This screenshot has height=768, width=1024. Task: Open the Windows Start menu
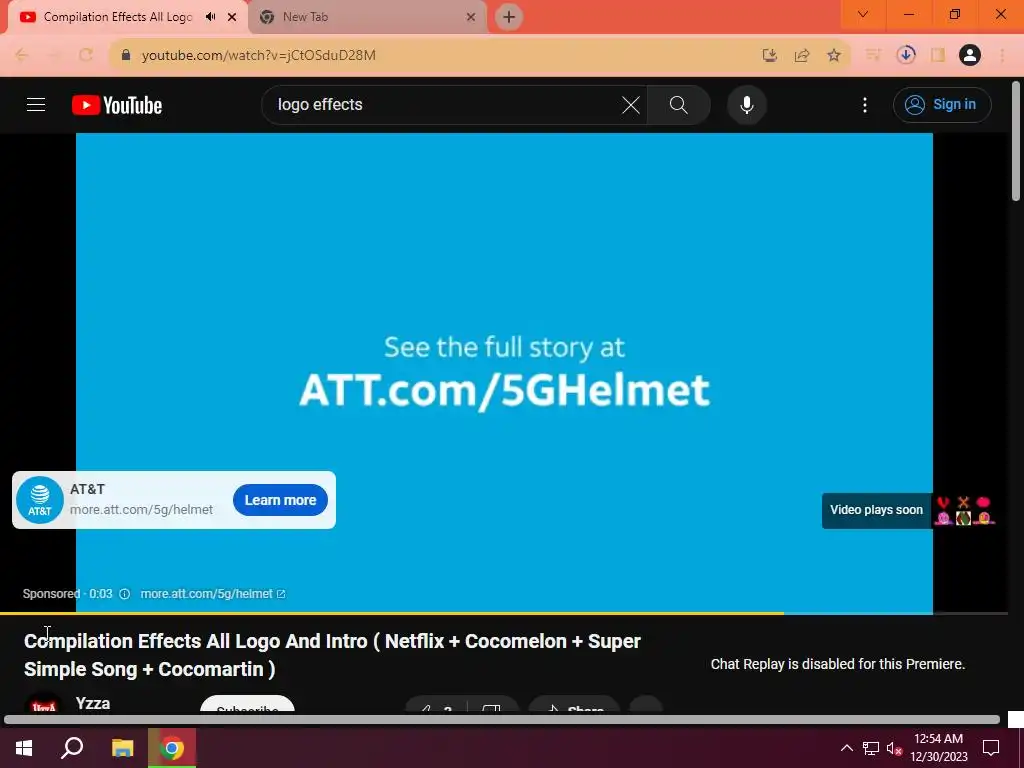point(24,748)
